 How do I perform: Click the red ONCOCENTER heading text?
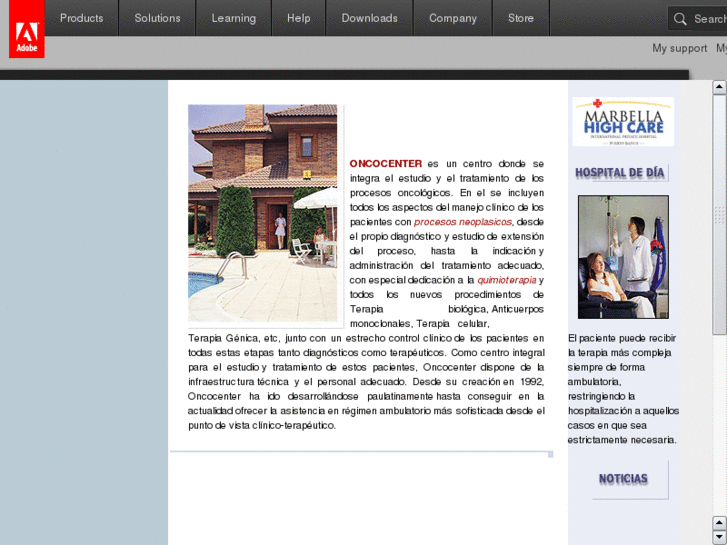386,164
